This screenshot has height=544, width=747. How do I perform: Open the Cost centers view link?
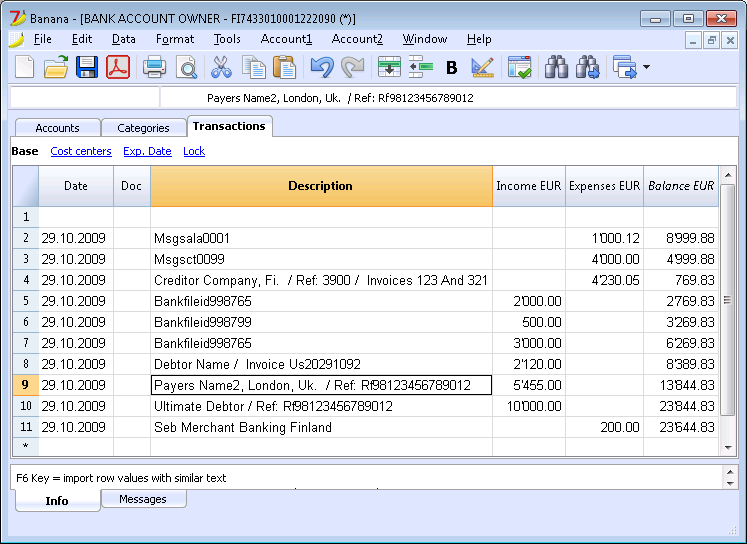[81, 151]
